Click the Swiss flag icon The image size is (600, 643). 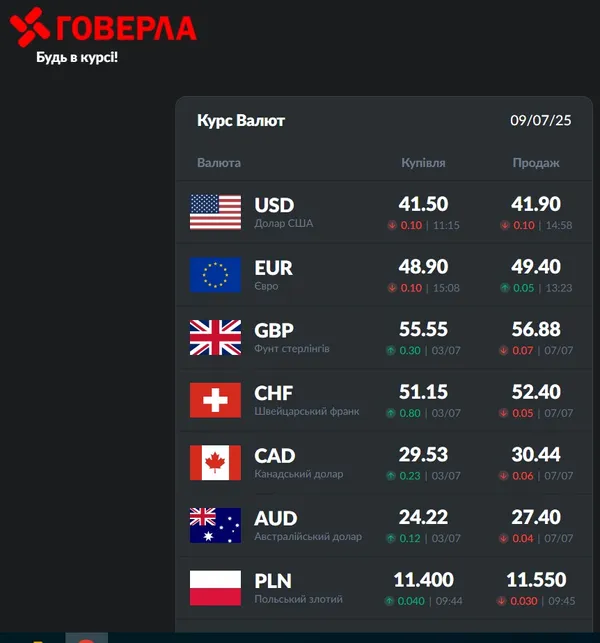[215, 400]
